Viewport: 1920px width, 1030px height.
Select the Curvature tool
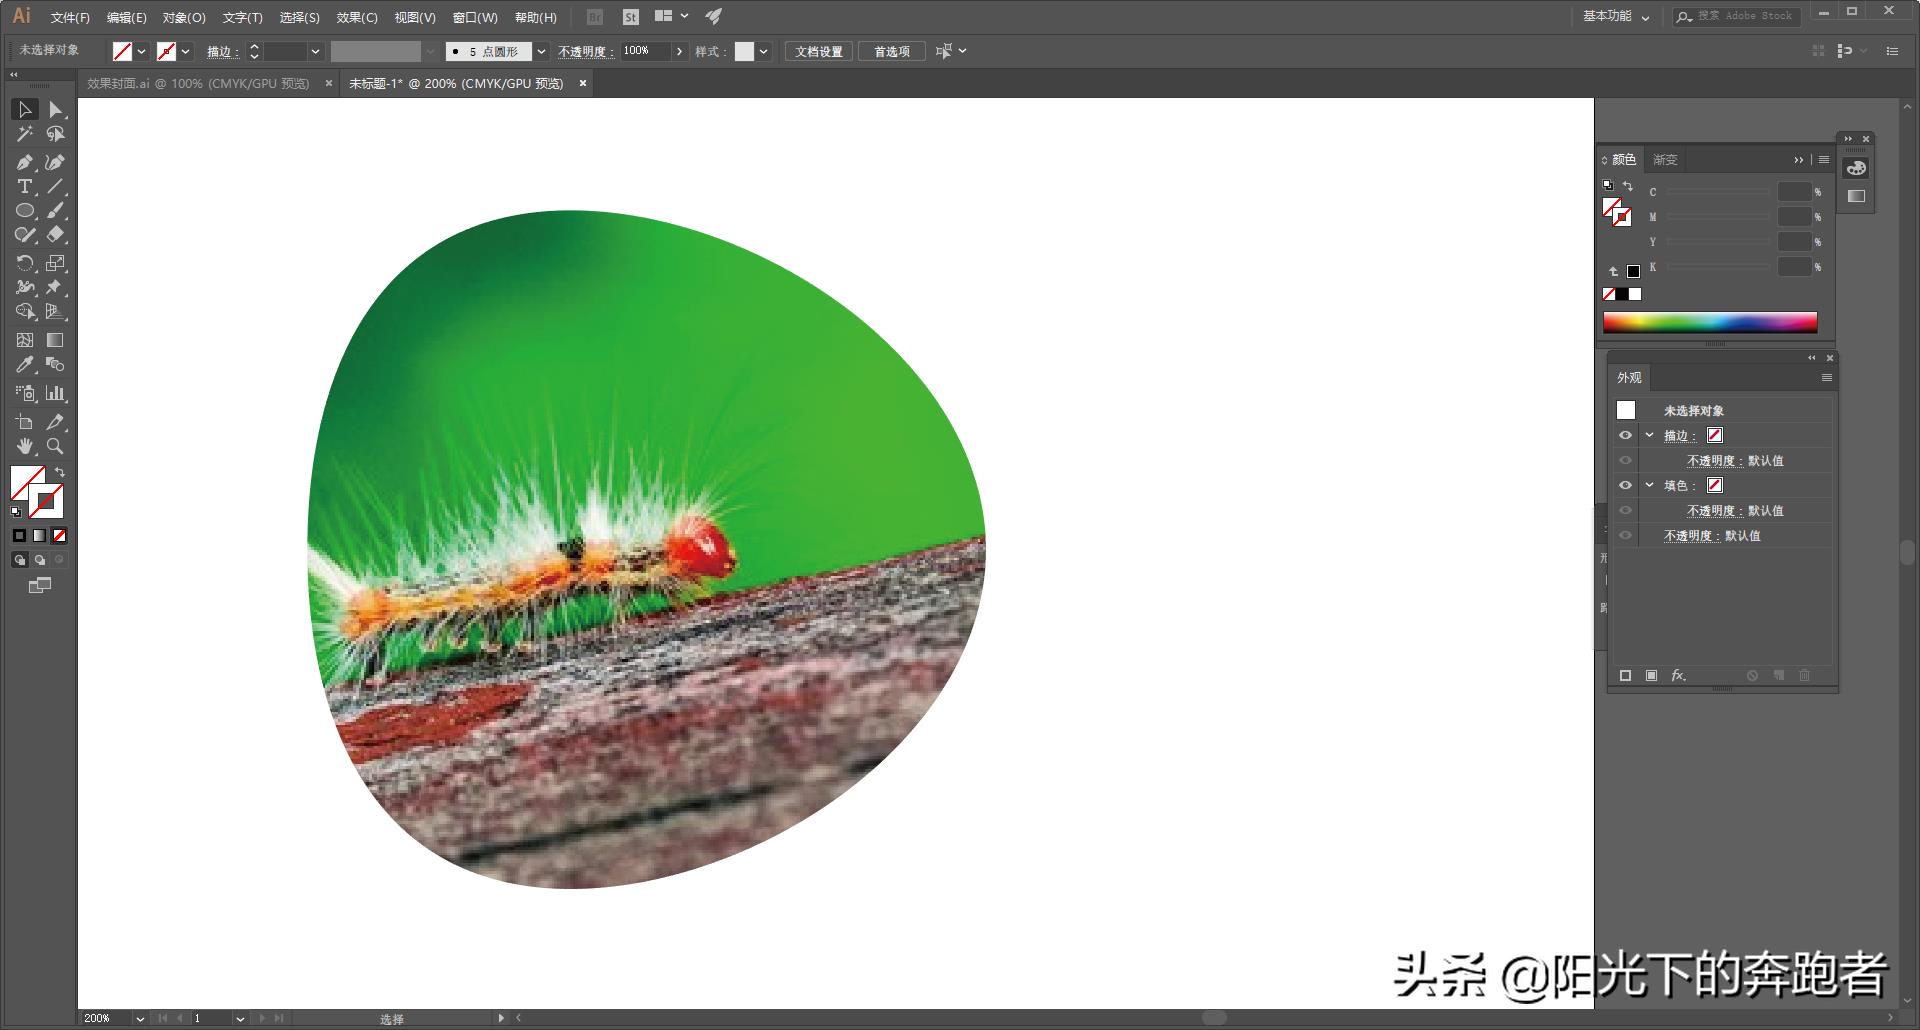click(x=56, y=163)
